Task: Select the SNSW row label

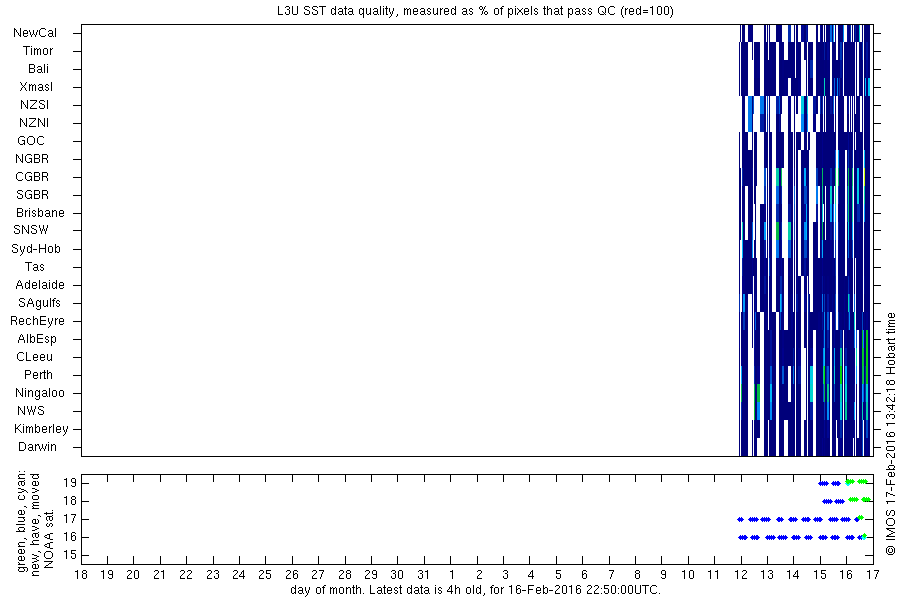Action: (31, 230)
